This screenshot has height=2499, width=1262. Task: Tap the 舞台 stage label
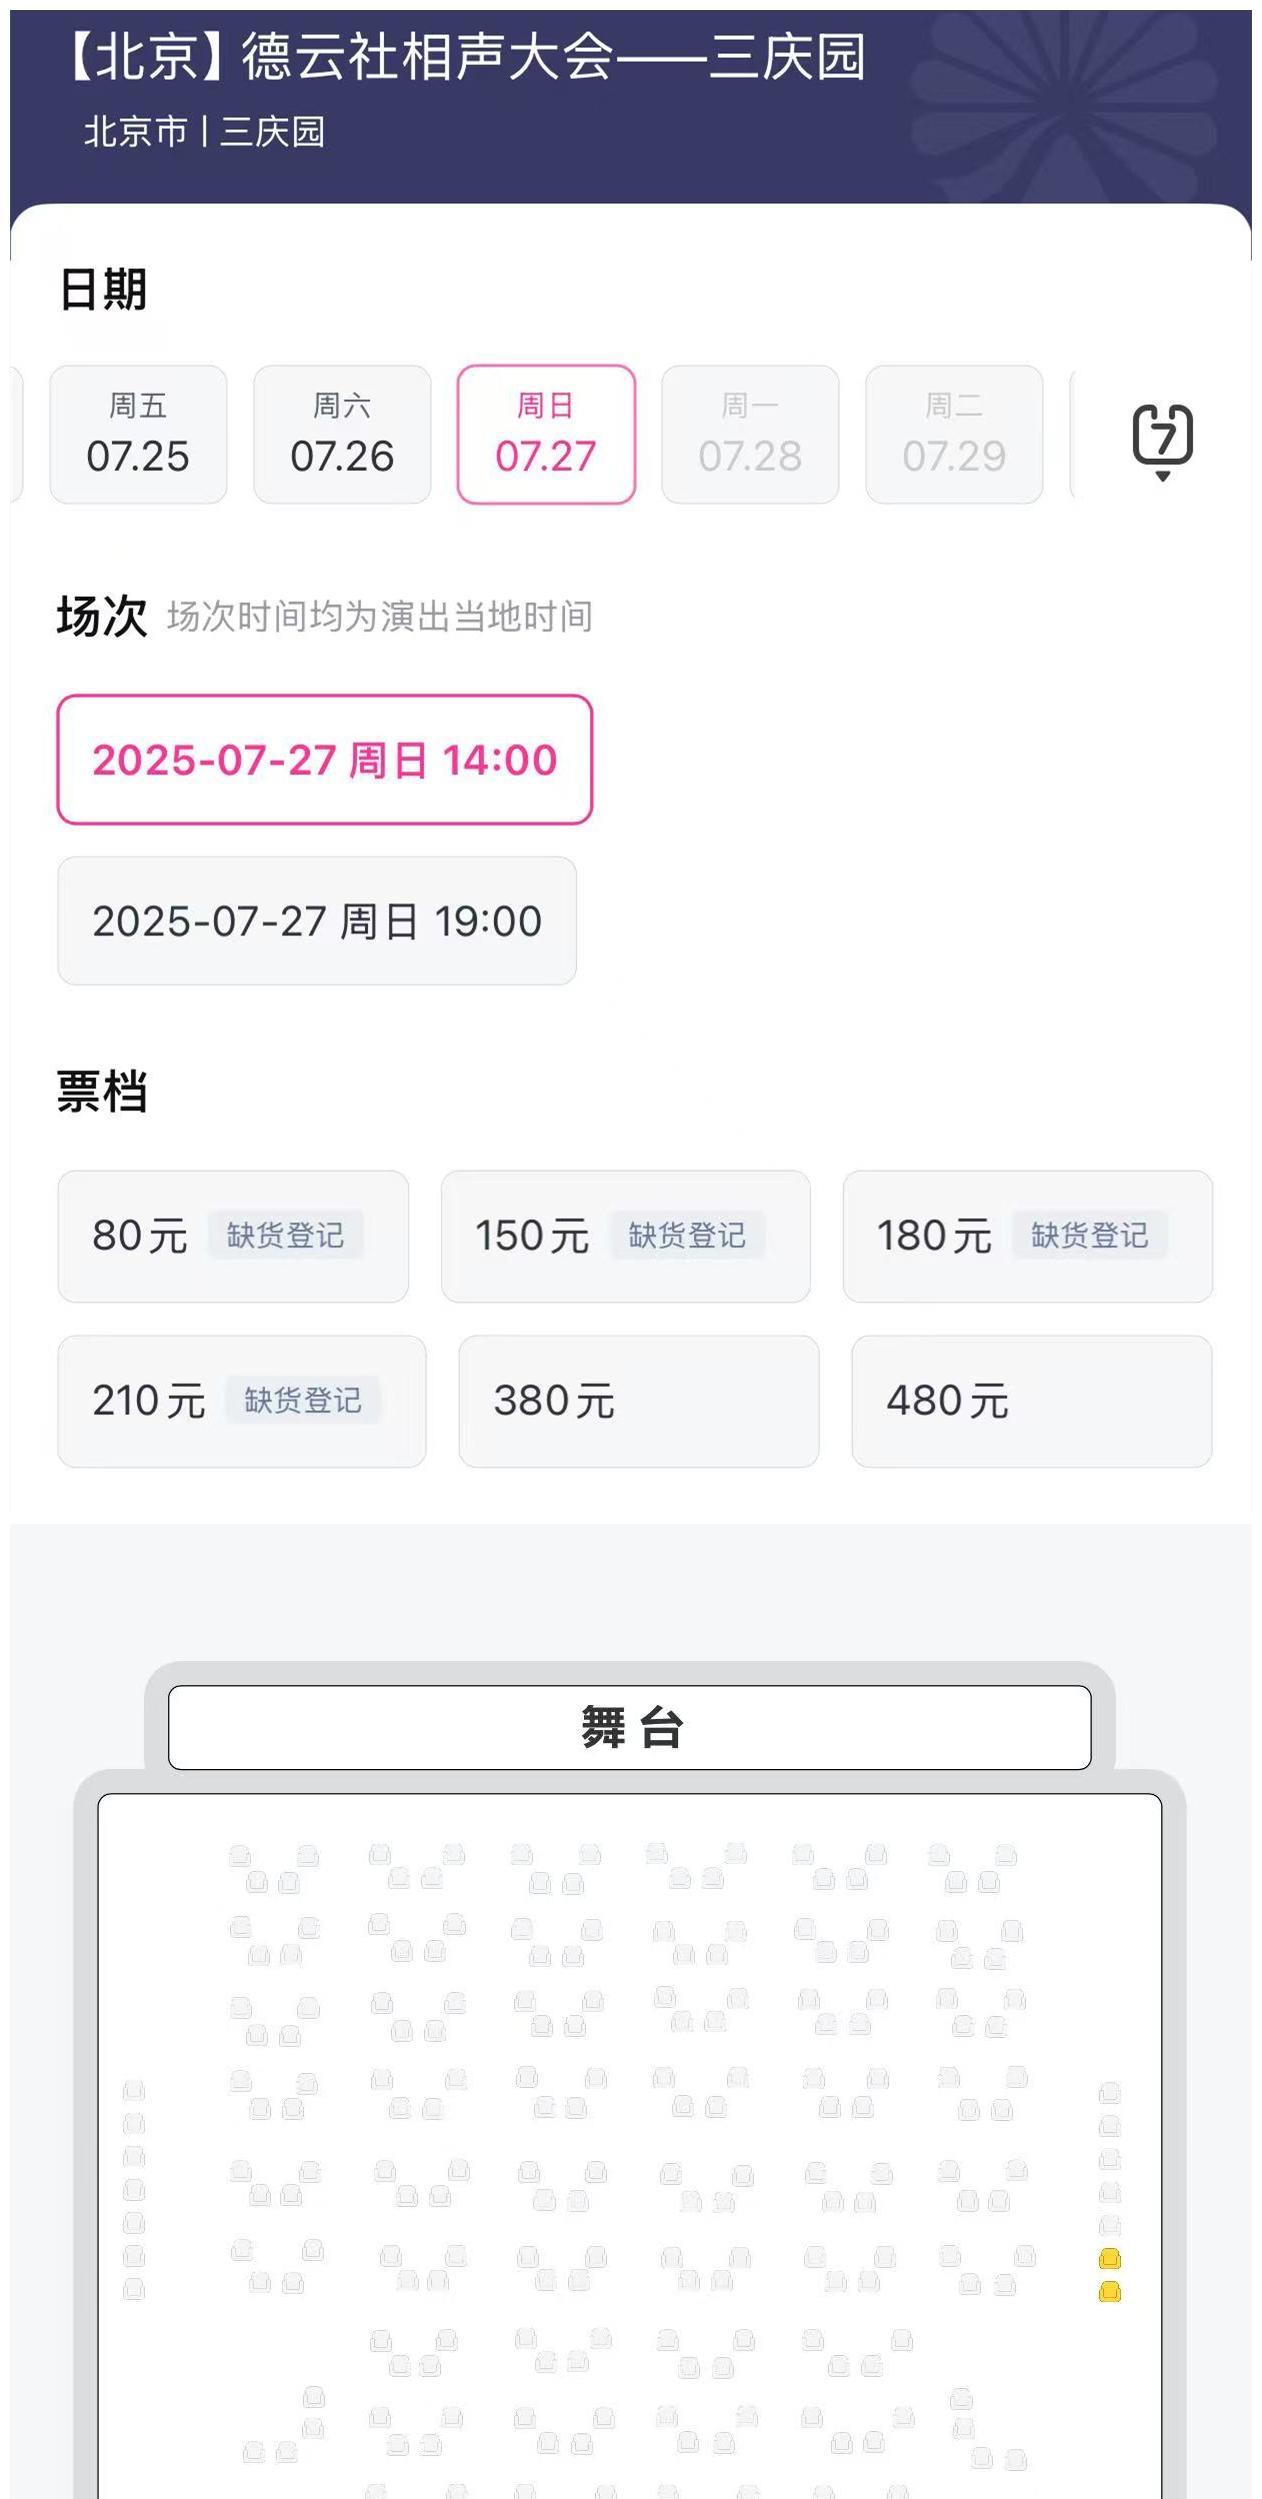(630, 1727)
